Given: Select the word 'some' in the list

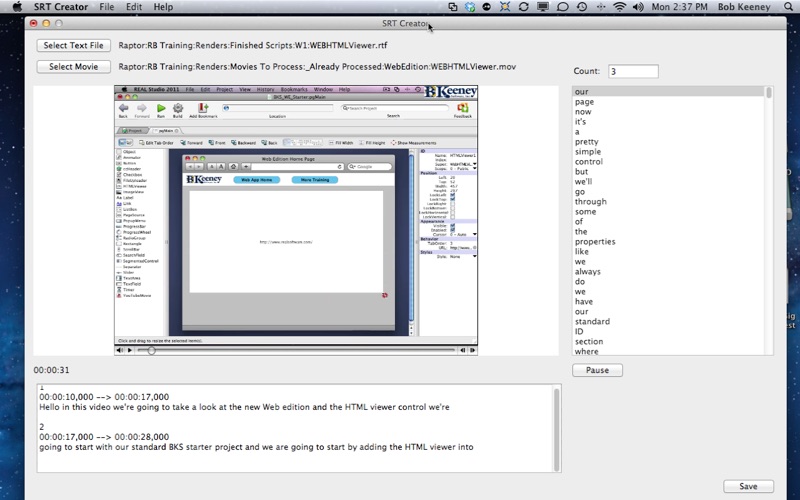Looking at the screenshot, I should coord(586,212).
